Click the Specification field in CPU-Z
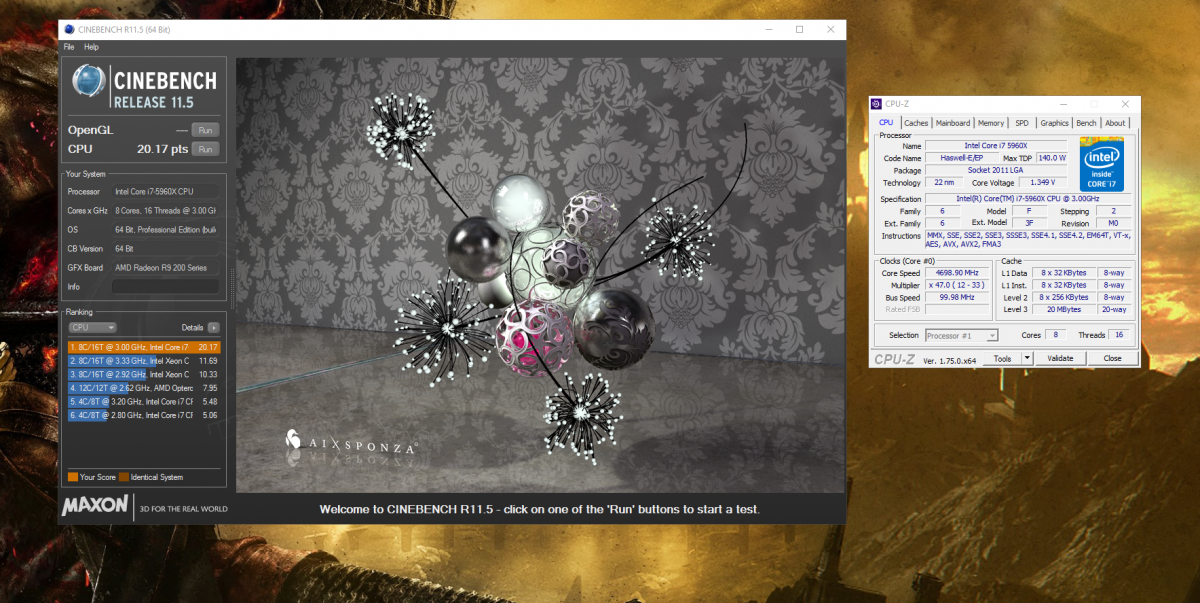1200x603 pixels. click(x=1029, y=198)
